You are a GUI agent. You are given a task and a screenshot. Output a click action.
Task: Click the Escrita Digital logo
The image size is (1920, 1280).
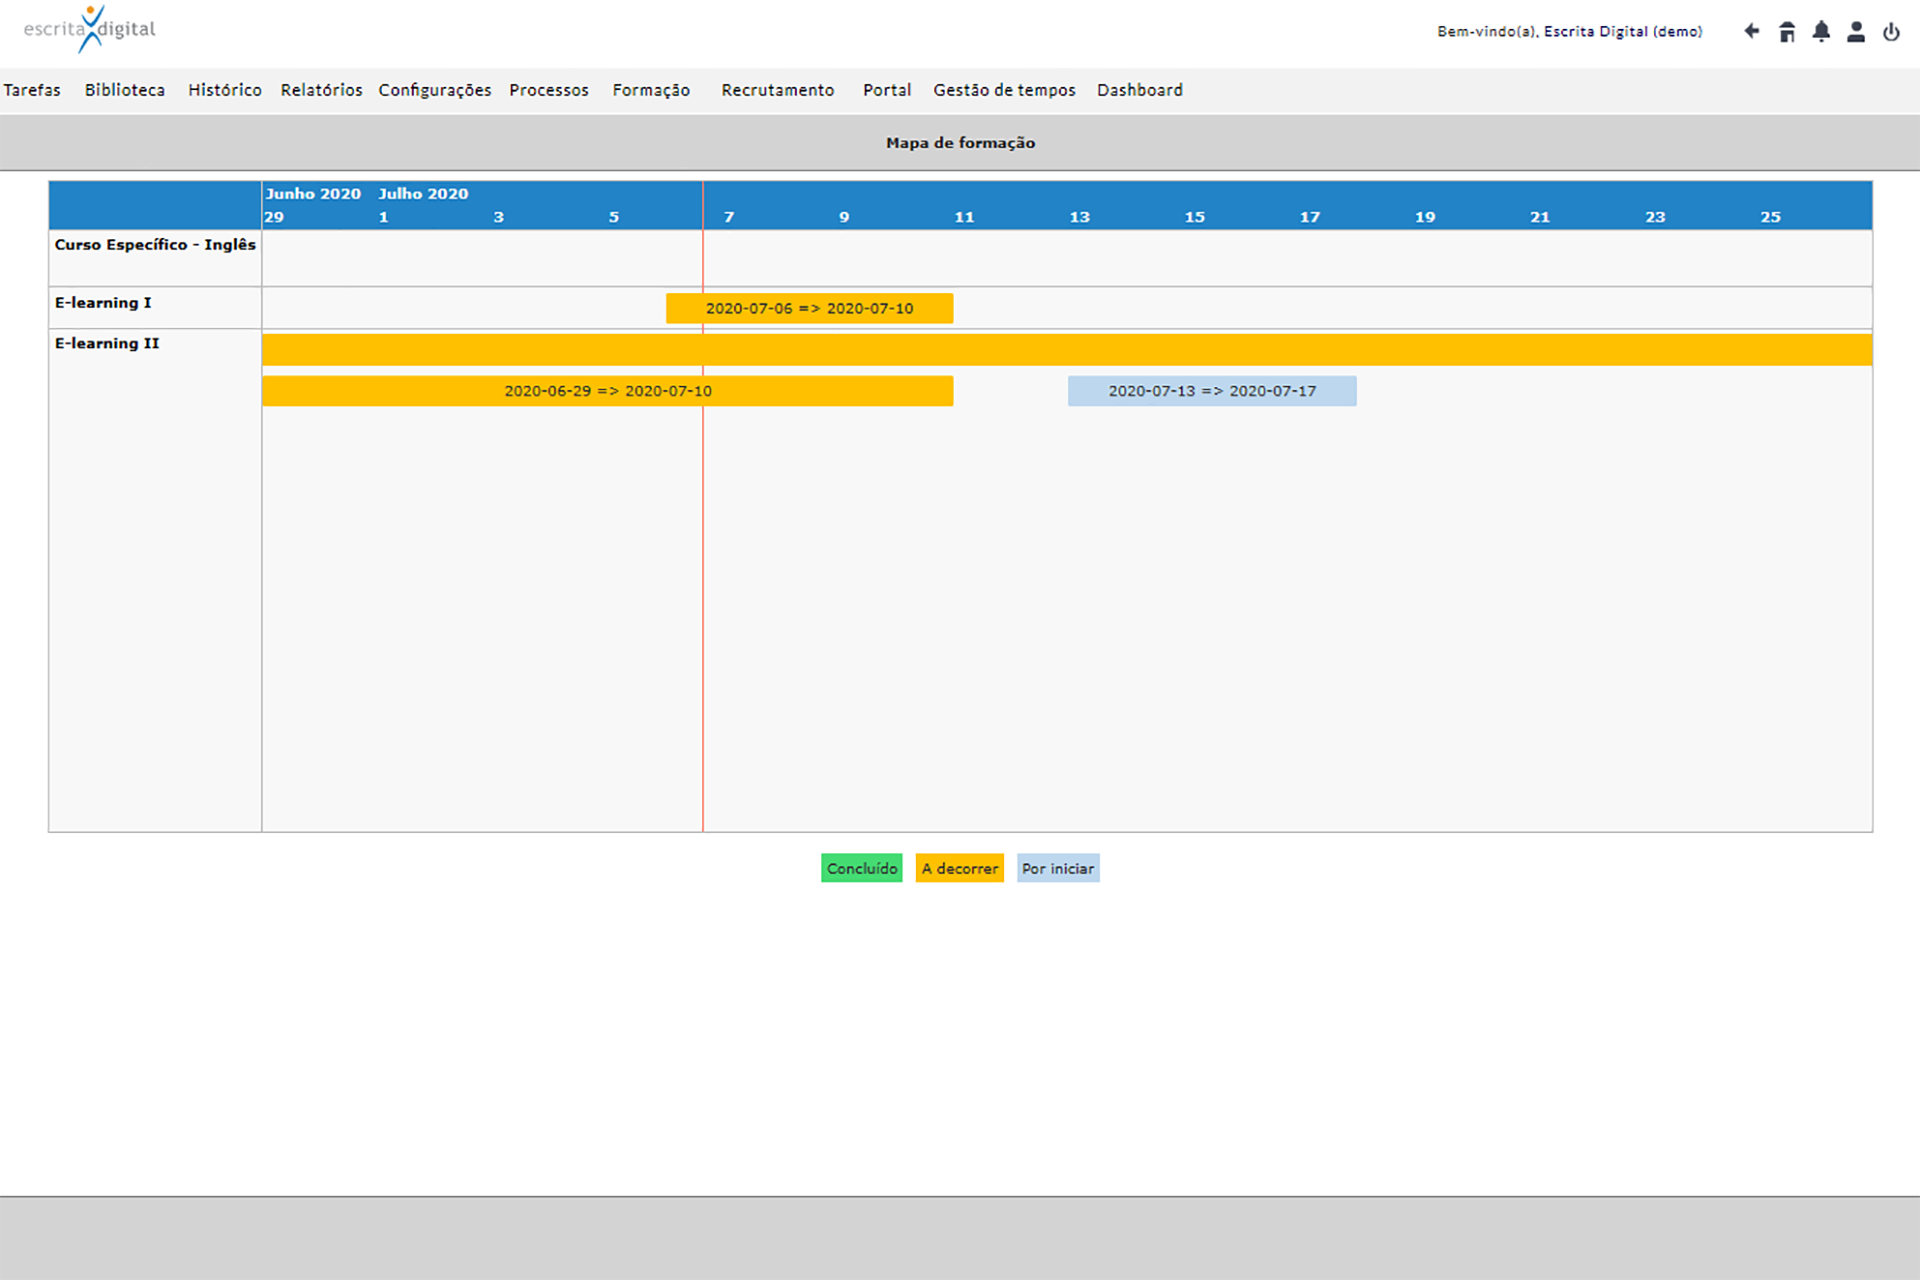pyautogui.click(x=90, y=29)
